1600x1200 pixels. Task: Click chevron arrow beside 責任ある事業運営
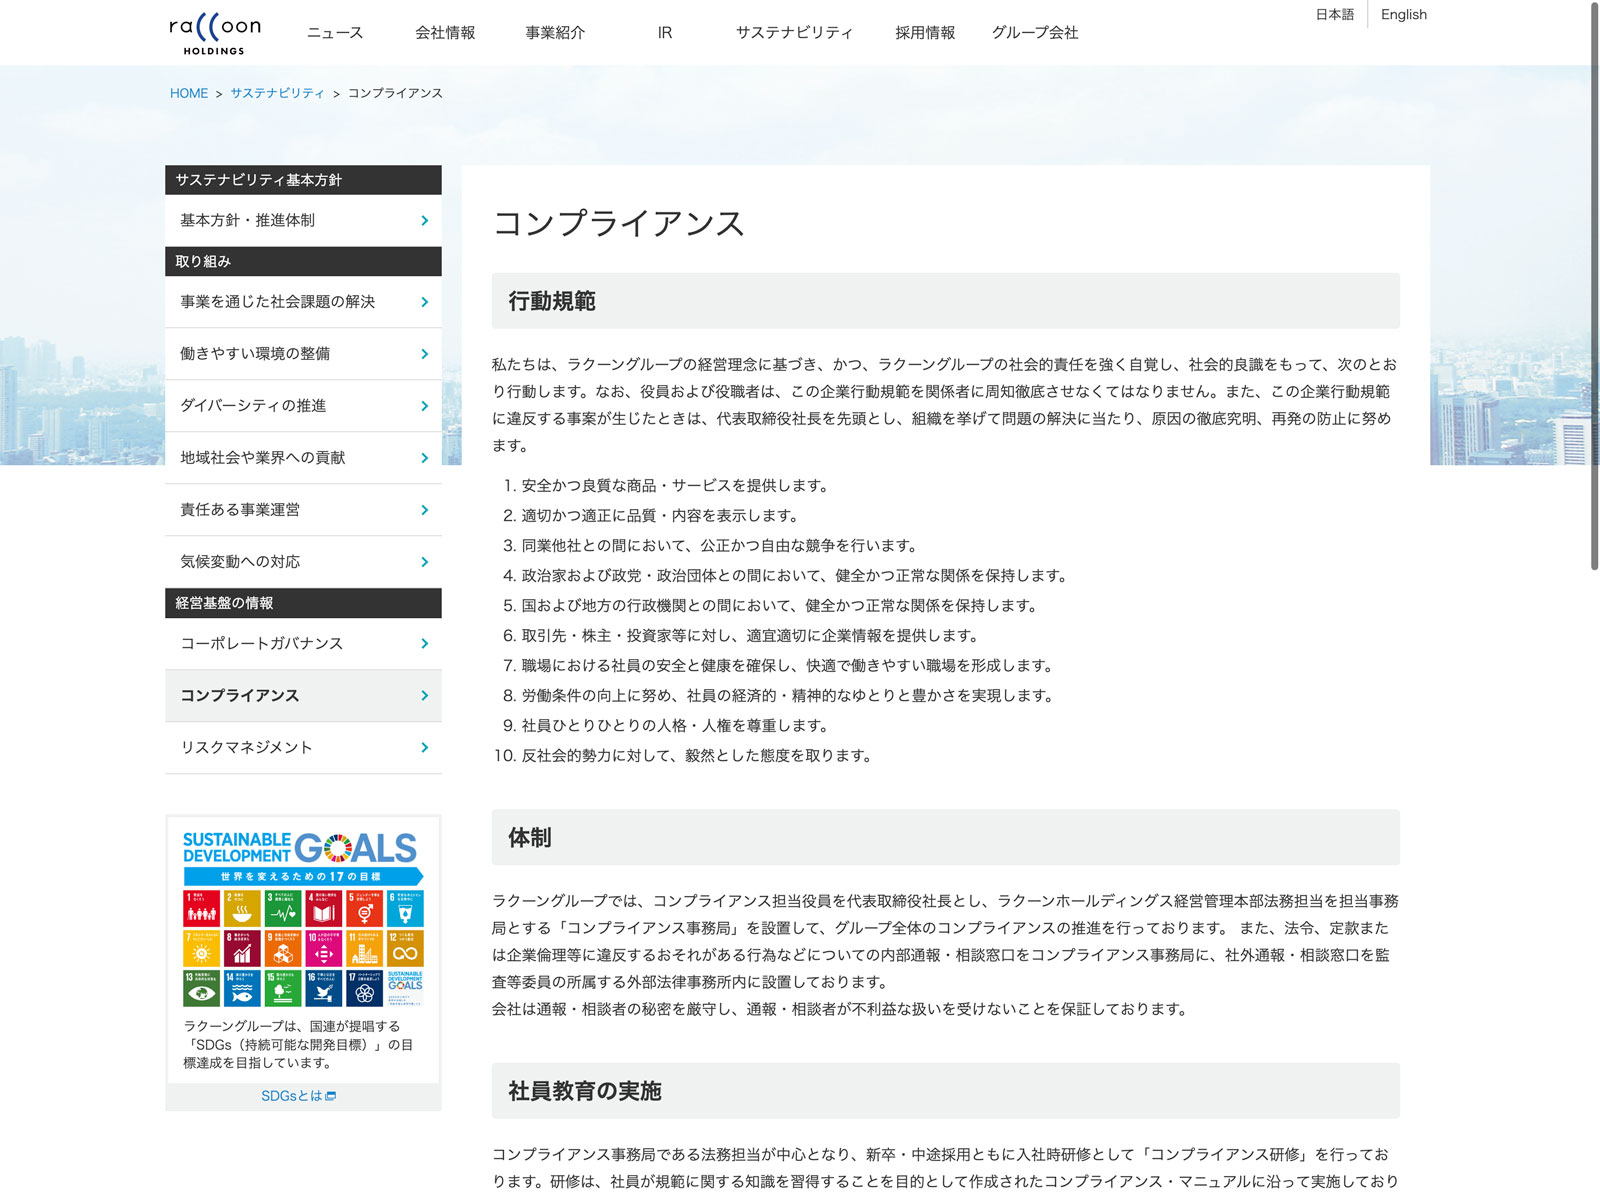pos(425,510)
